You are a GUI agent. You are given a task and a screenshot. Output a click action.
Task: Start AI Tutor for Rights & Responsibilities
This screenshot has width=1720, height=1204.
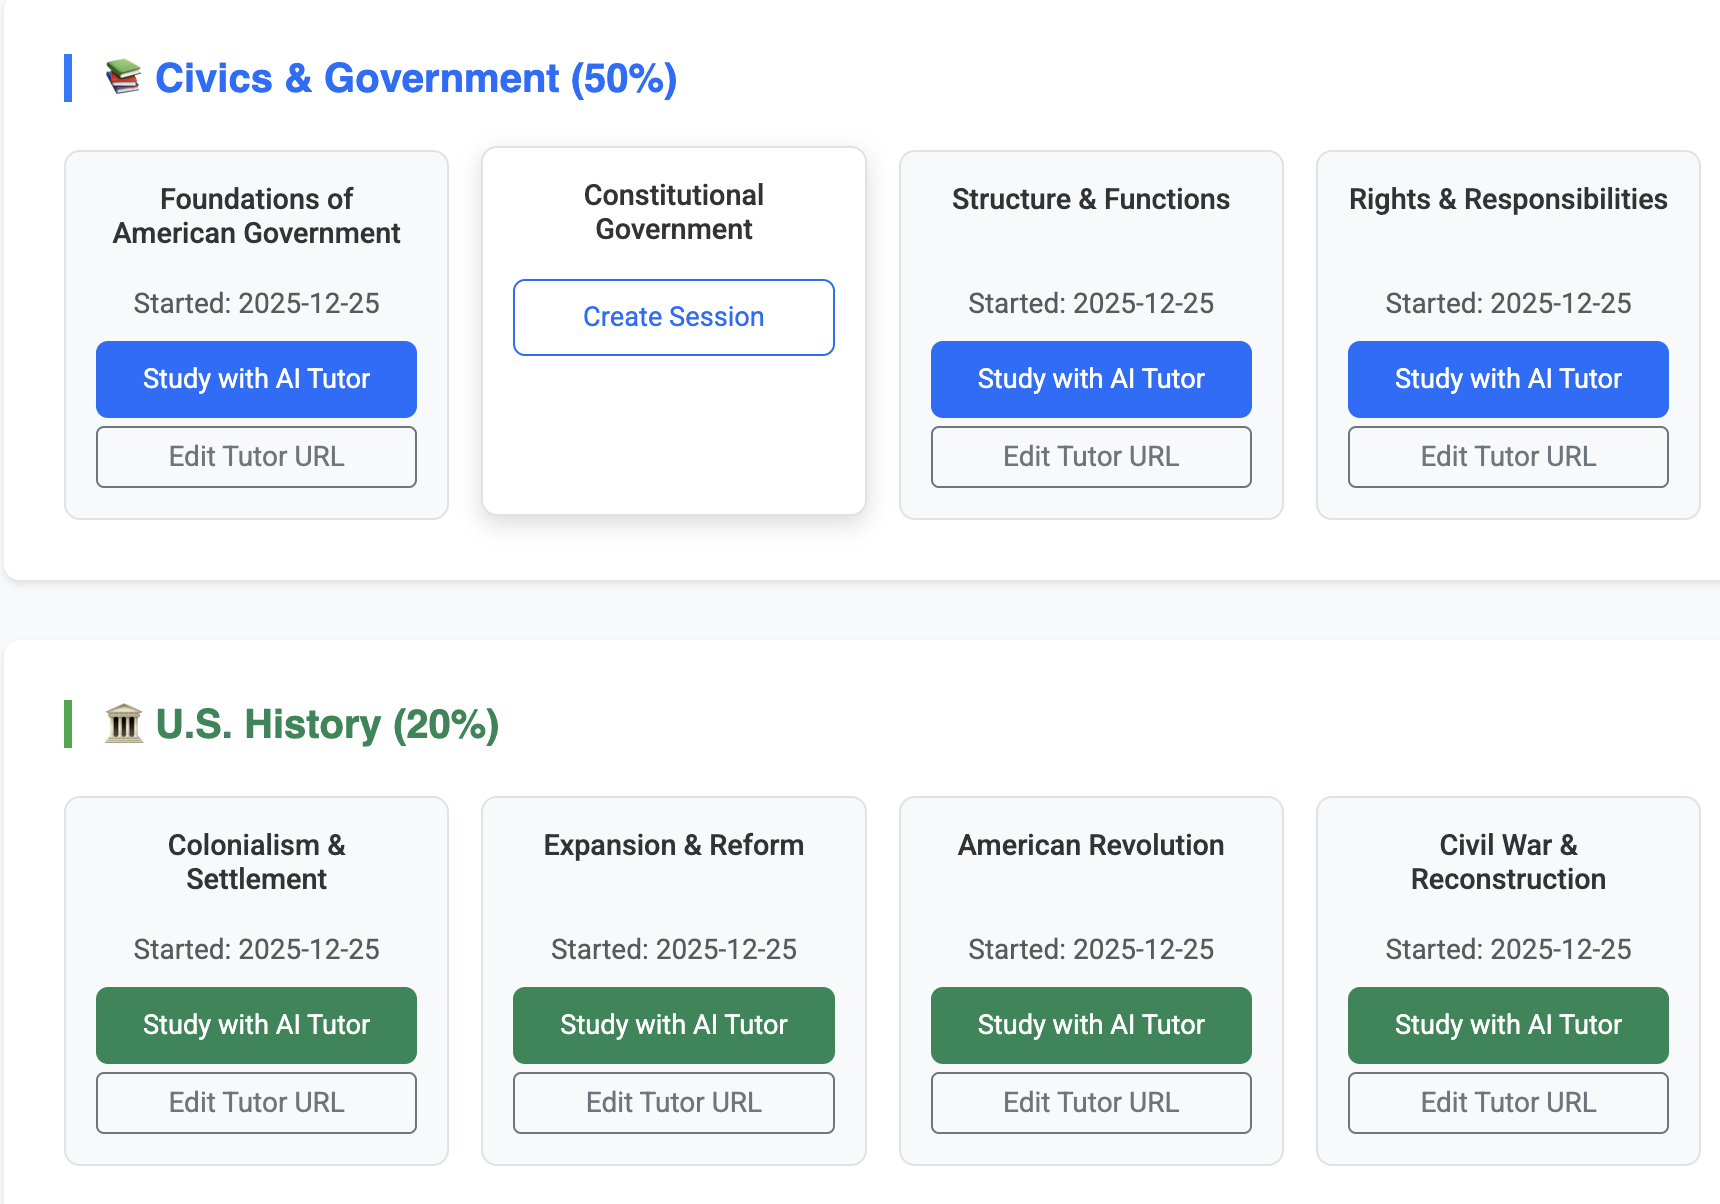pyautogui.click(x=1507, y=379)
